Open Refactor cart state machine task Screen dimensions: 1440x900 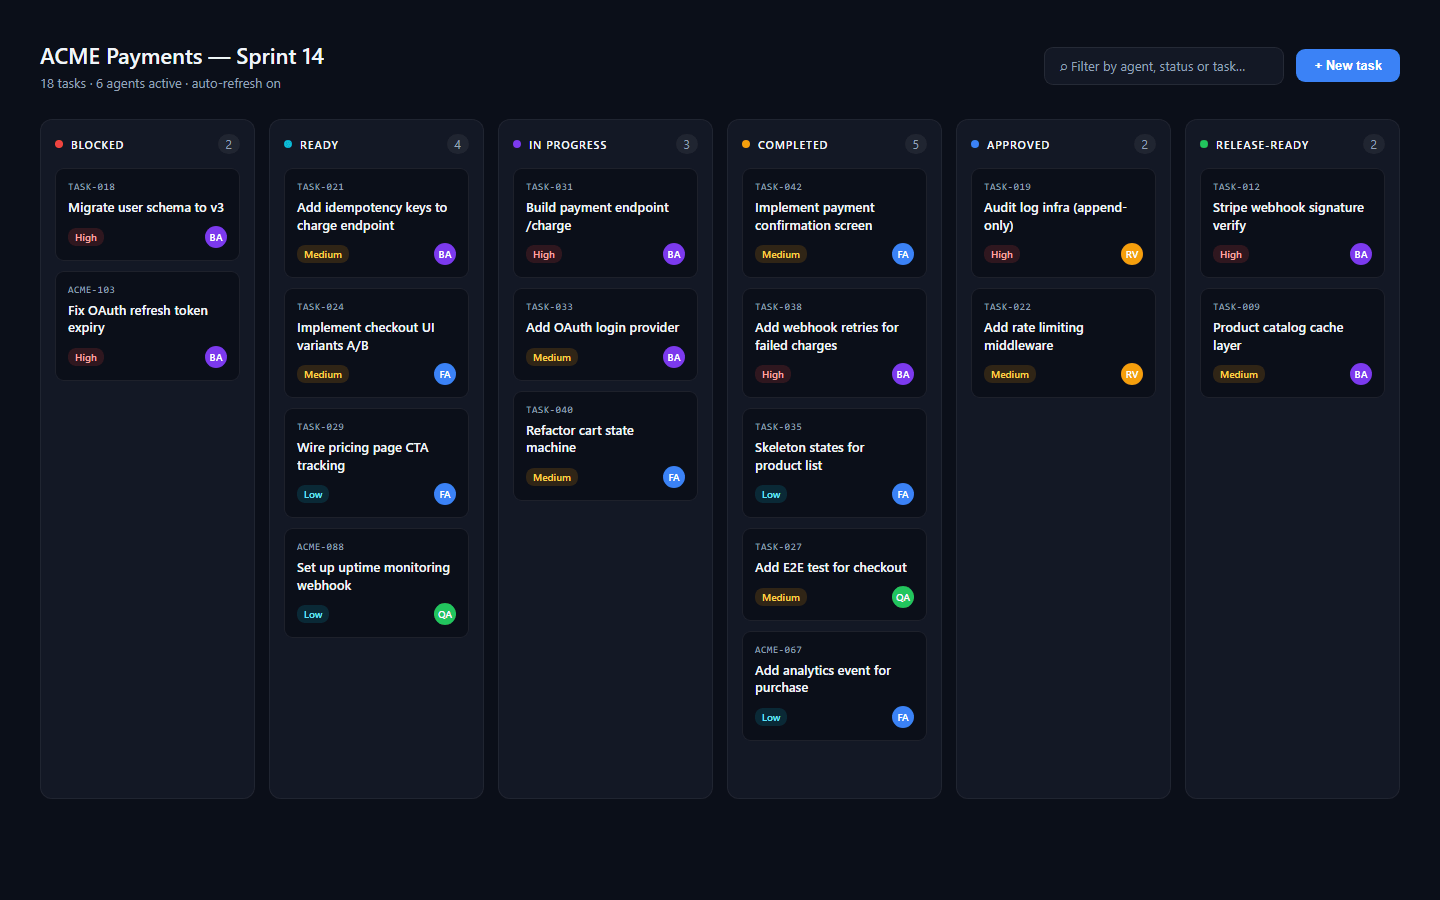605,446
